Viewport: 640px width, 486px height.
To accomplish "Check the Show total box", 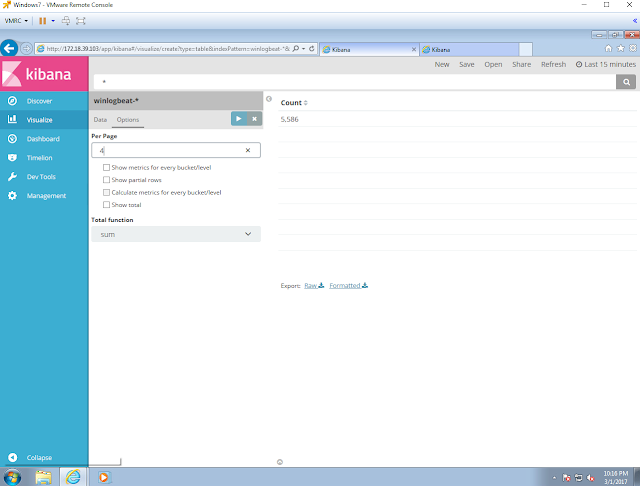I will pyautogui.click(x=107, y=204).
